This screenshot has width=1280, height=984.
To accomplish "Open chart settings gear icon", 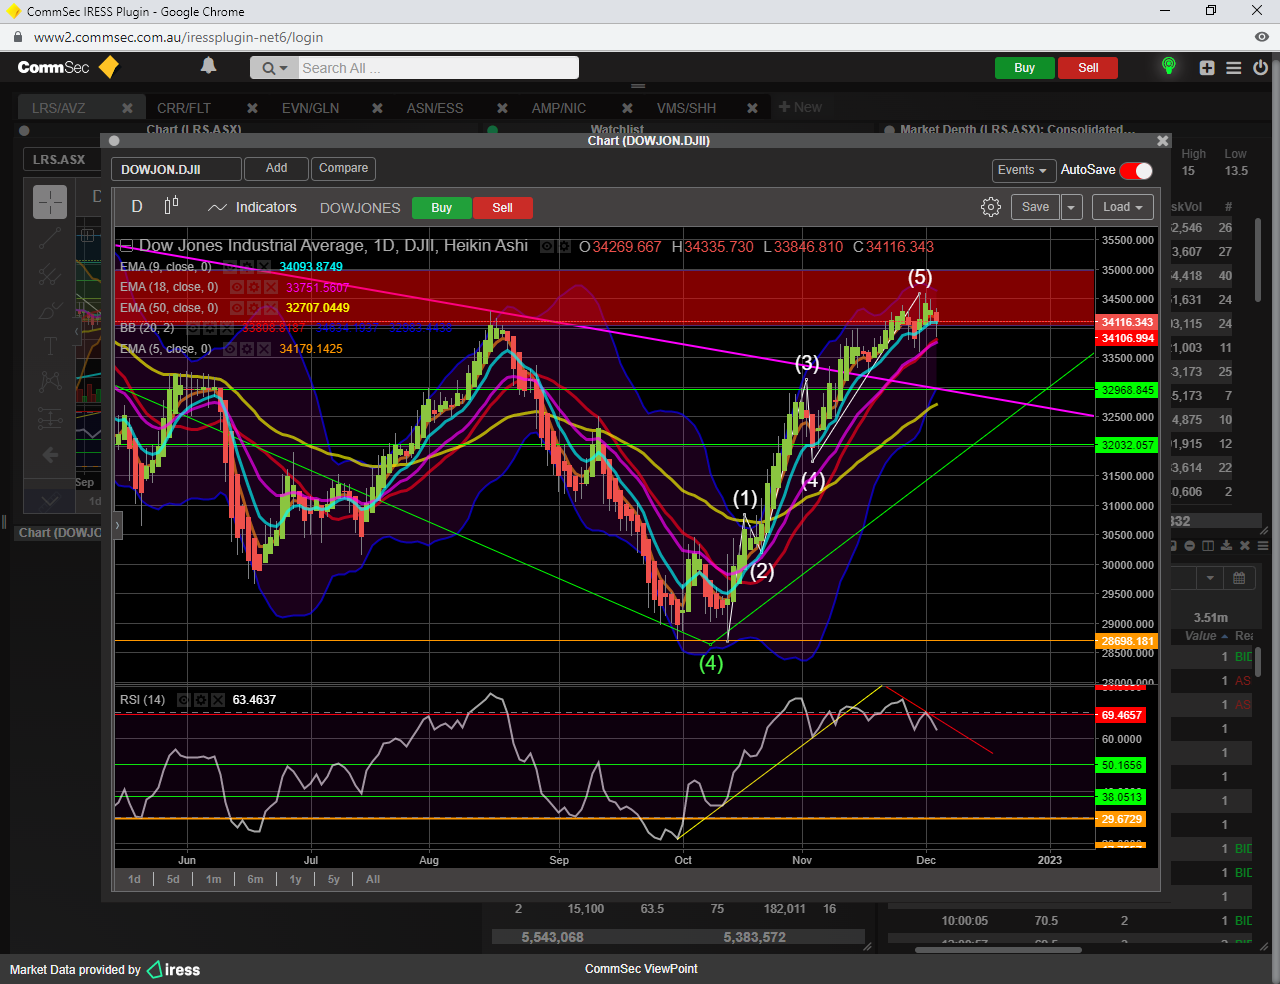I will pos(990,207).
